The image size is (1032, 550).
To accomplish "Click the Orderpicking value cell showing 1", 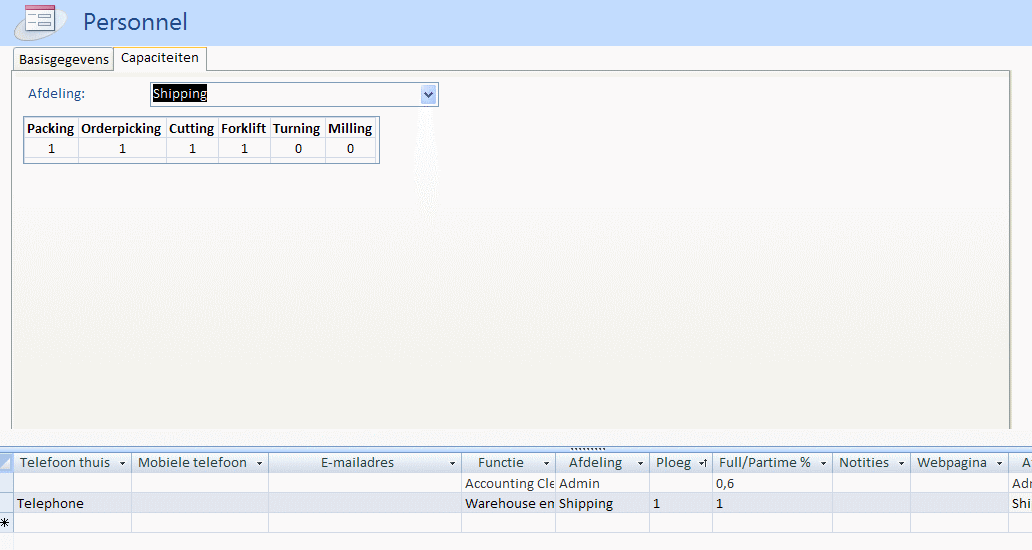I will [122, 149].
